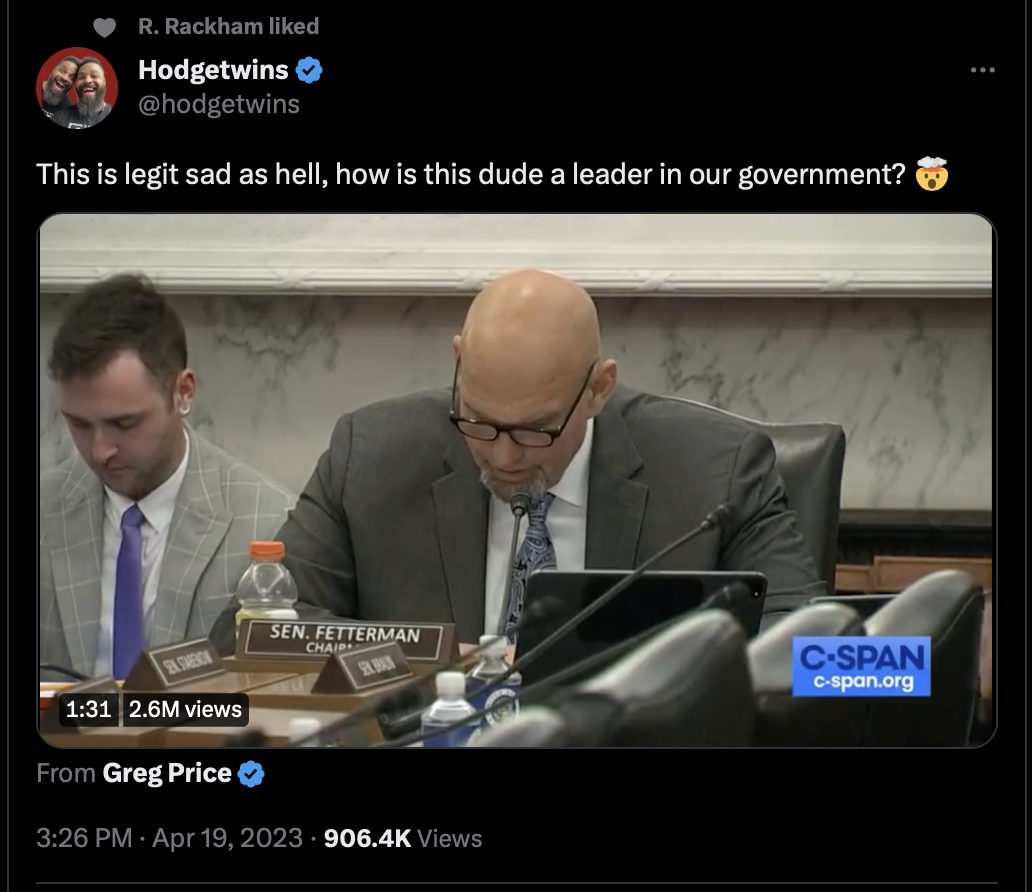Click the blue verified badge next to Hodgetwins
The height and width of the screenshot is (892, 1032).
[x=309, y=70]
